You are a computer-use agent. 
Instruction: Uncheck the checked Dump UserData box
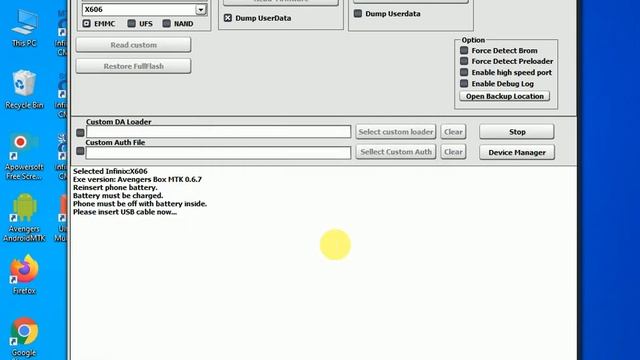coord(228,18)
